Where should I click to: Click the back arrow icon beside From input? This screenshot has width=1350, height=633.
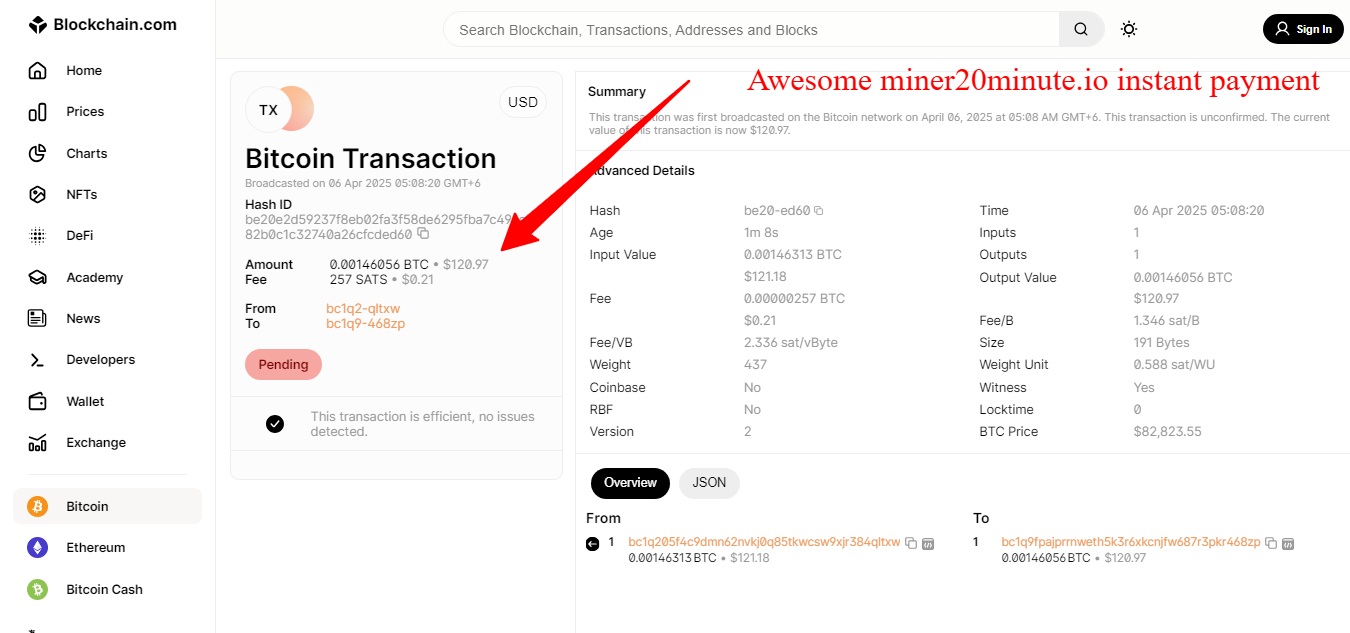click(x=592, y=543)
